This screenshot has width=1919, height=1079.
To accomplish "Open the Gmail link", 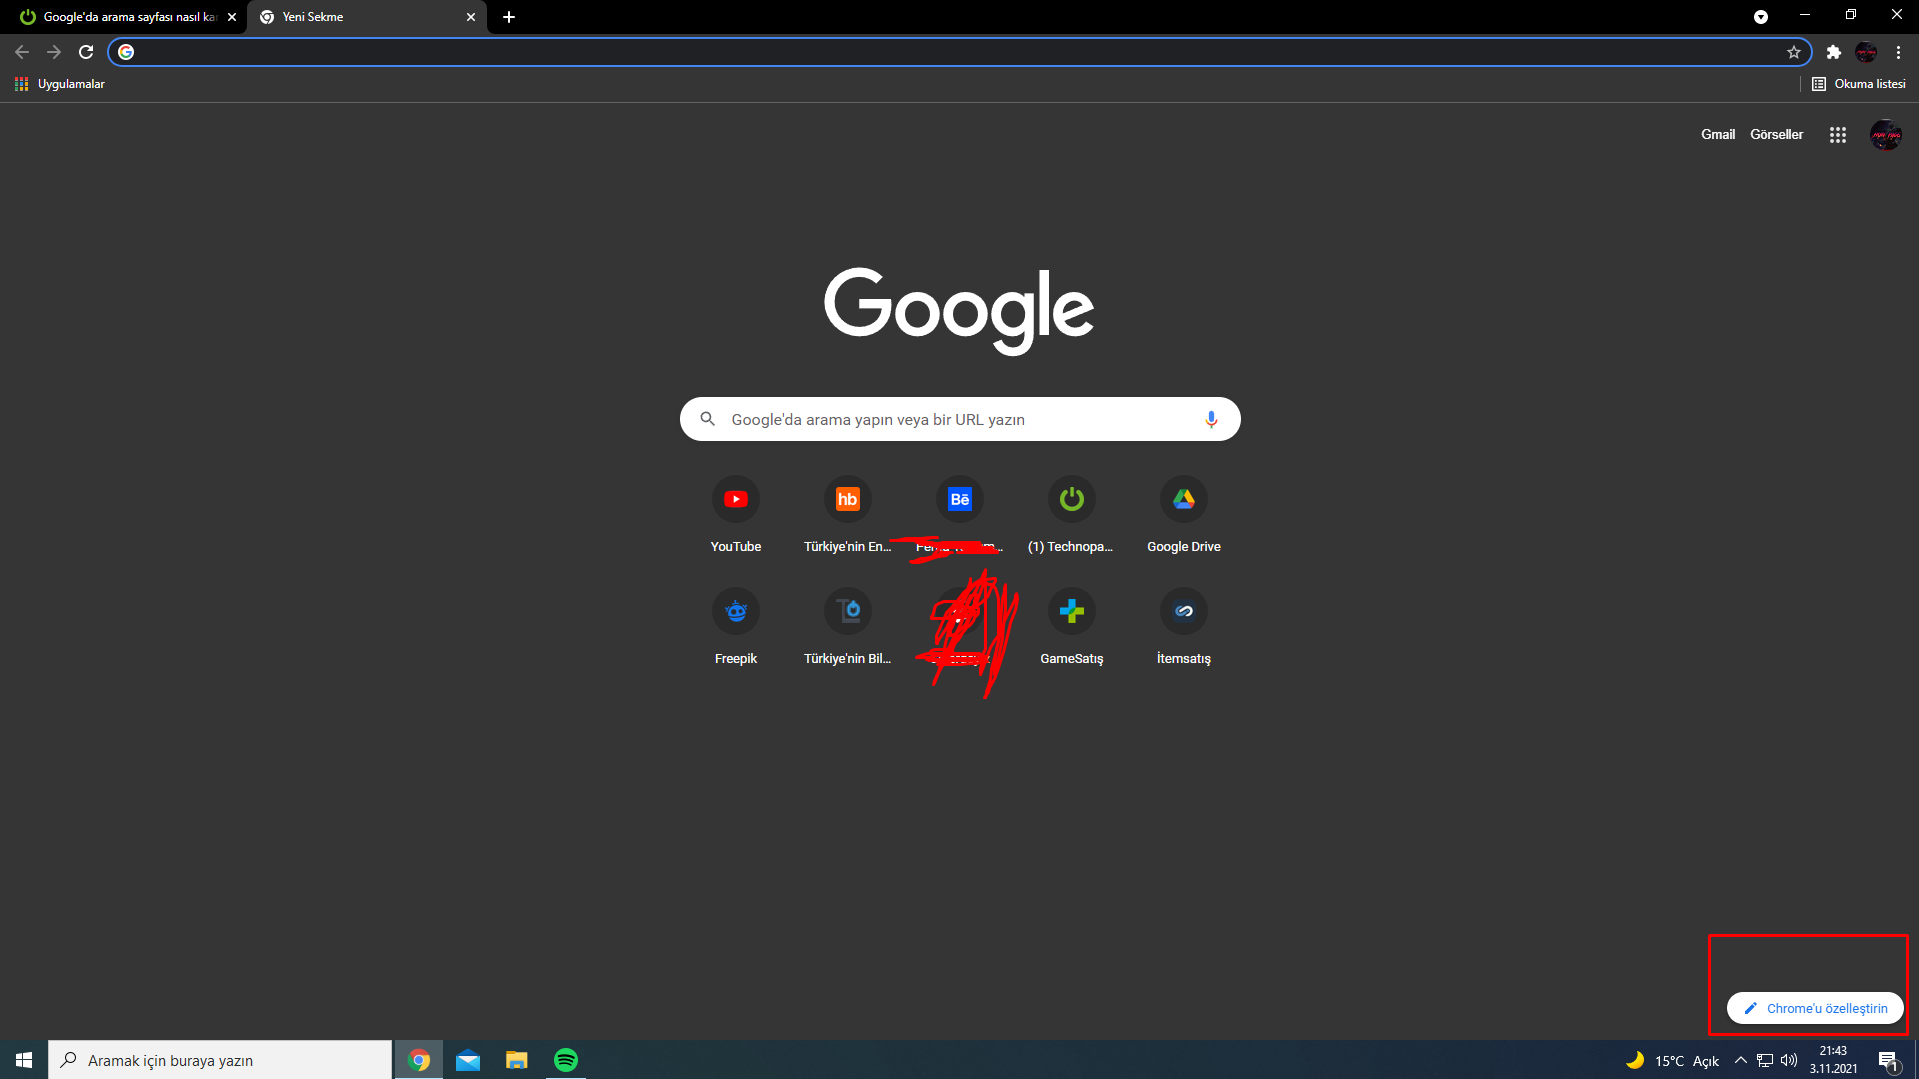I will [1718, 135].
